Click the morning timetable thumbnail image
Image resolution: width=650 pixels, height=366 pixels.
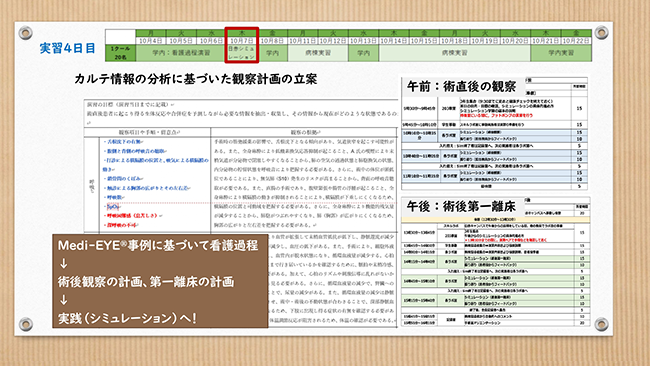[495, 133]
